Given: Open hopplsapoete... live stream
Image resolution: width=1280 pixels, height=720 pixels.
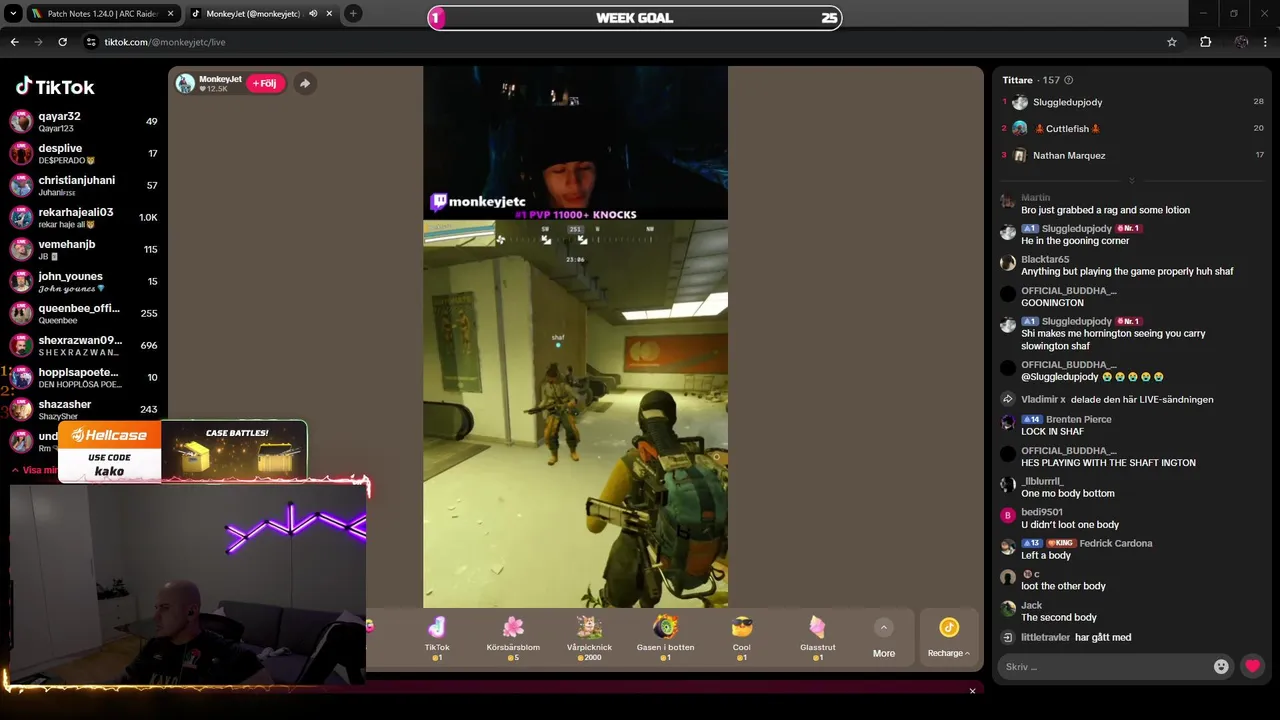Looking at the screenshot, I should point(84,378).
